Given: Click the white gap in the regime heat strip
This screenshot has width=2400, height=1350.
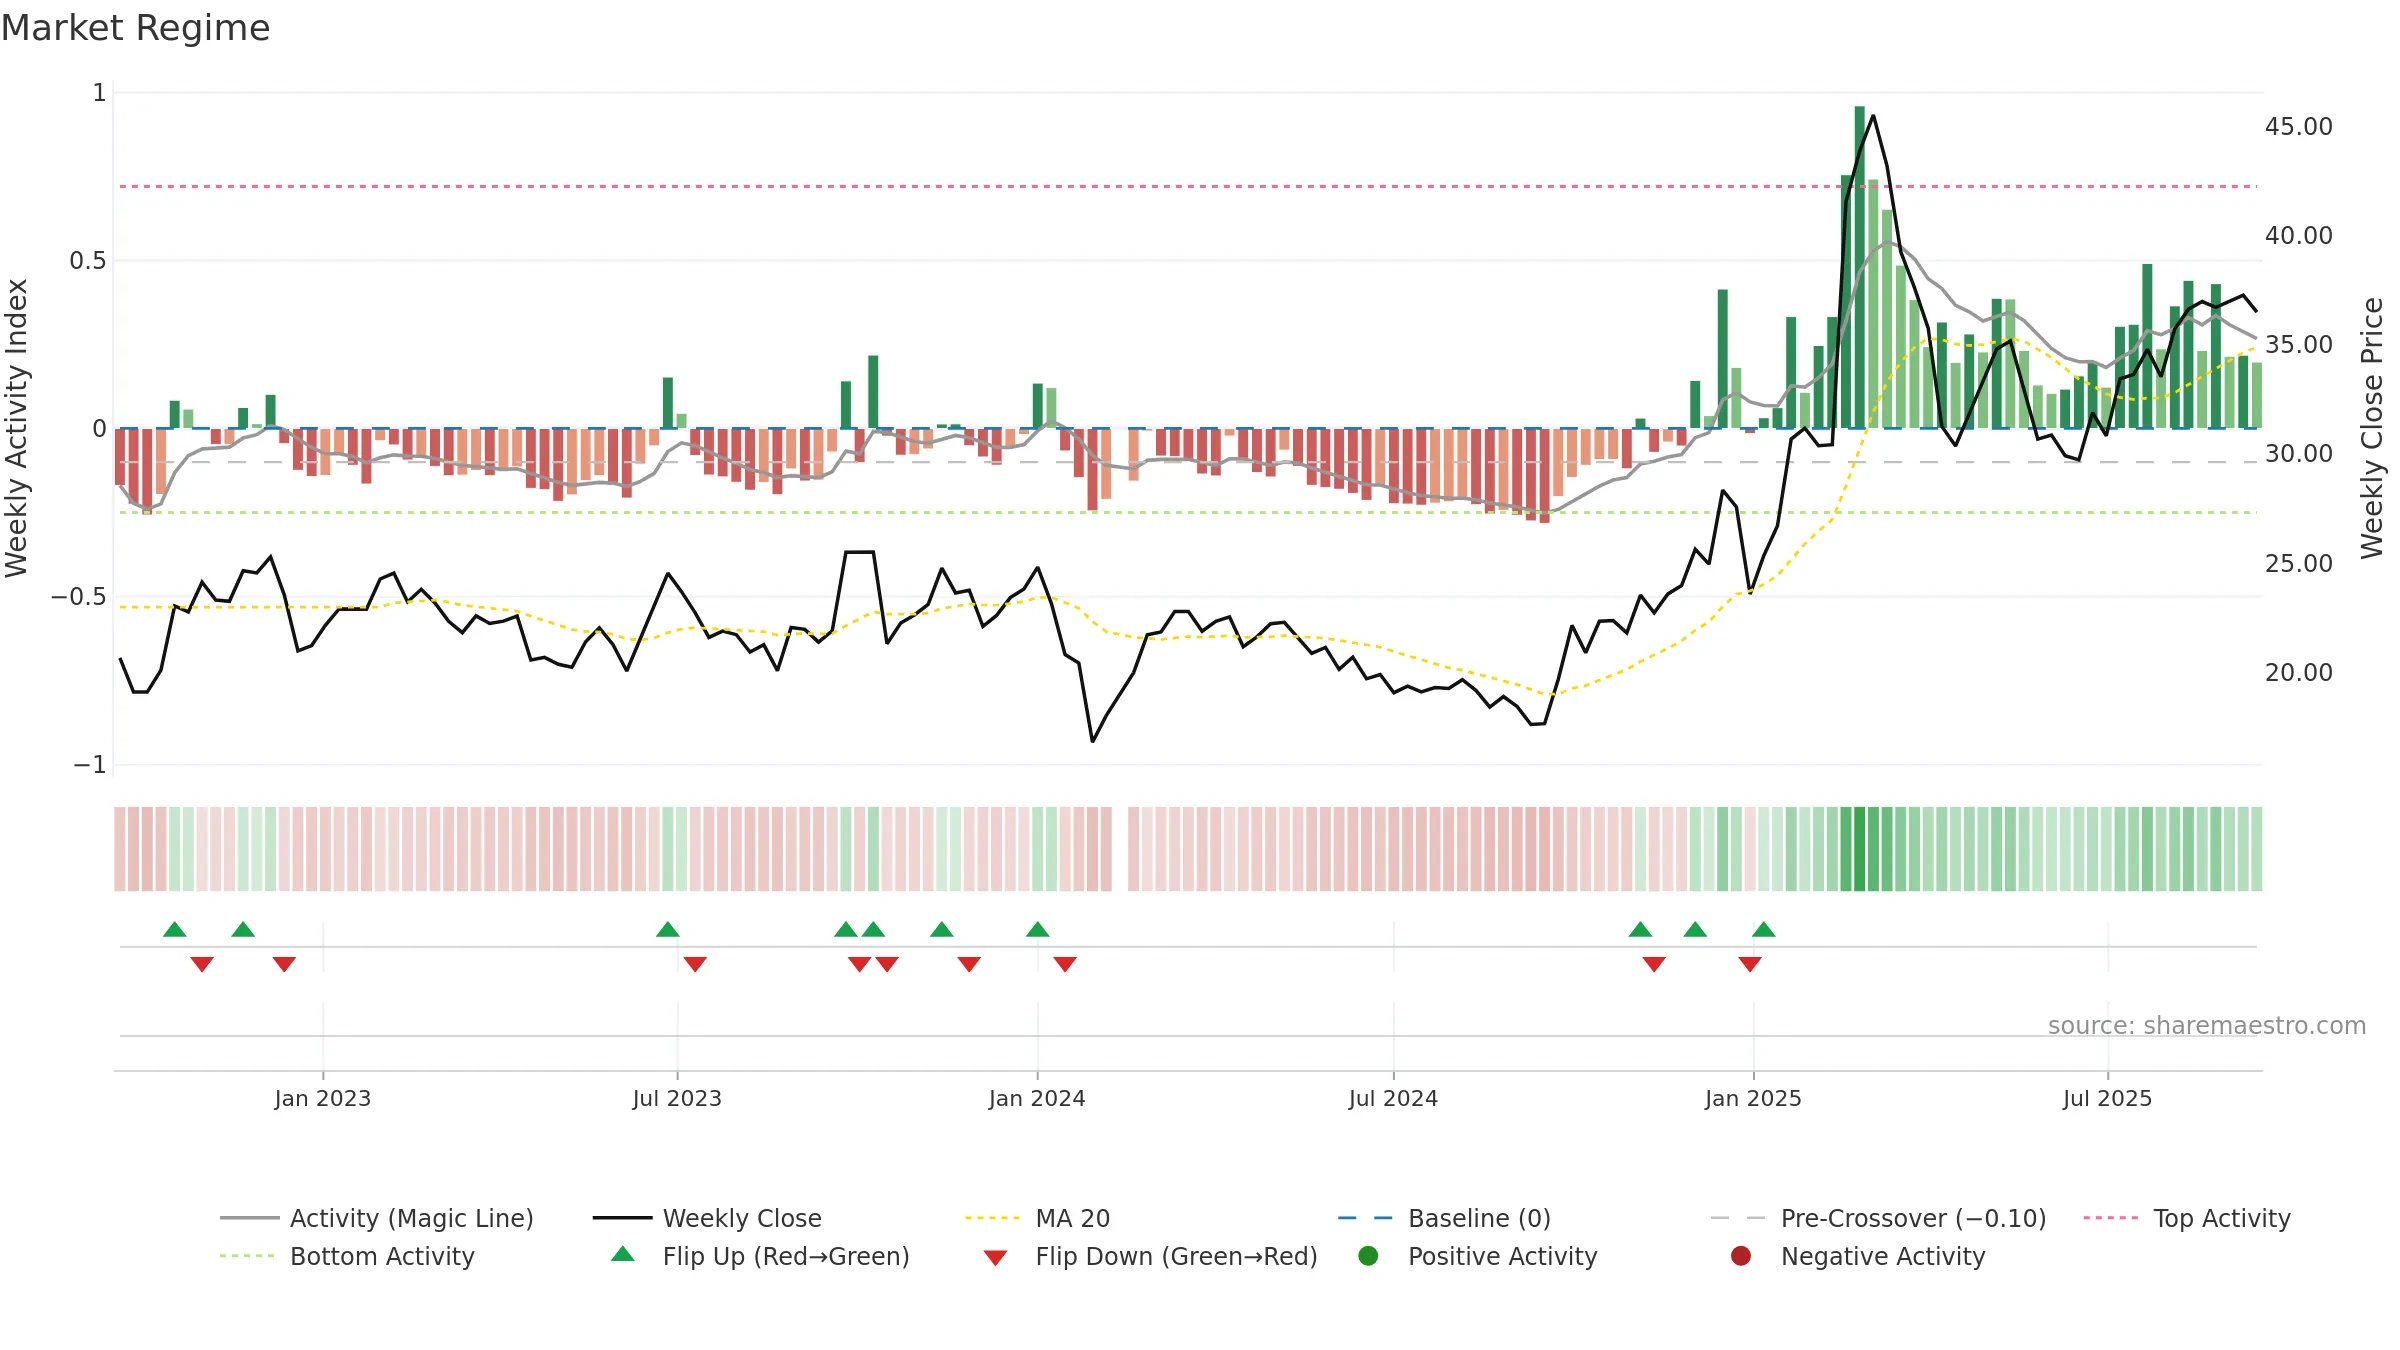Looking at the screenshot, I should (1120, 849).
